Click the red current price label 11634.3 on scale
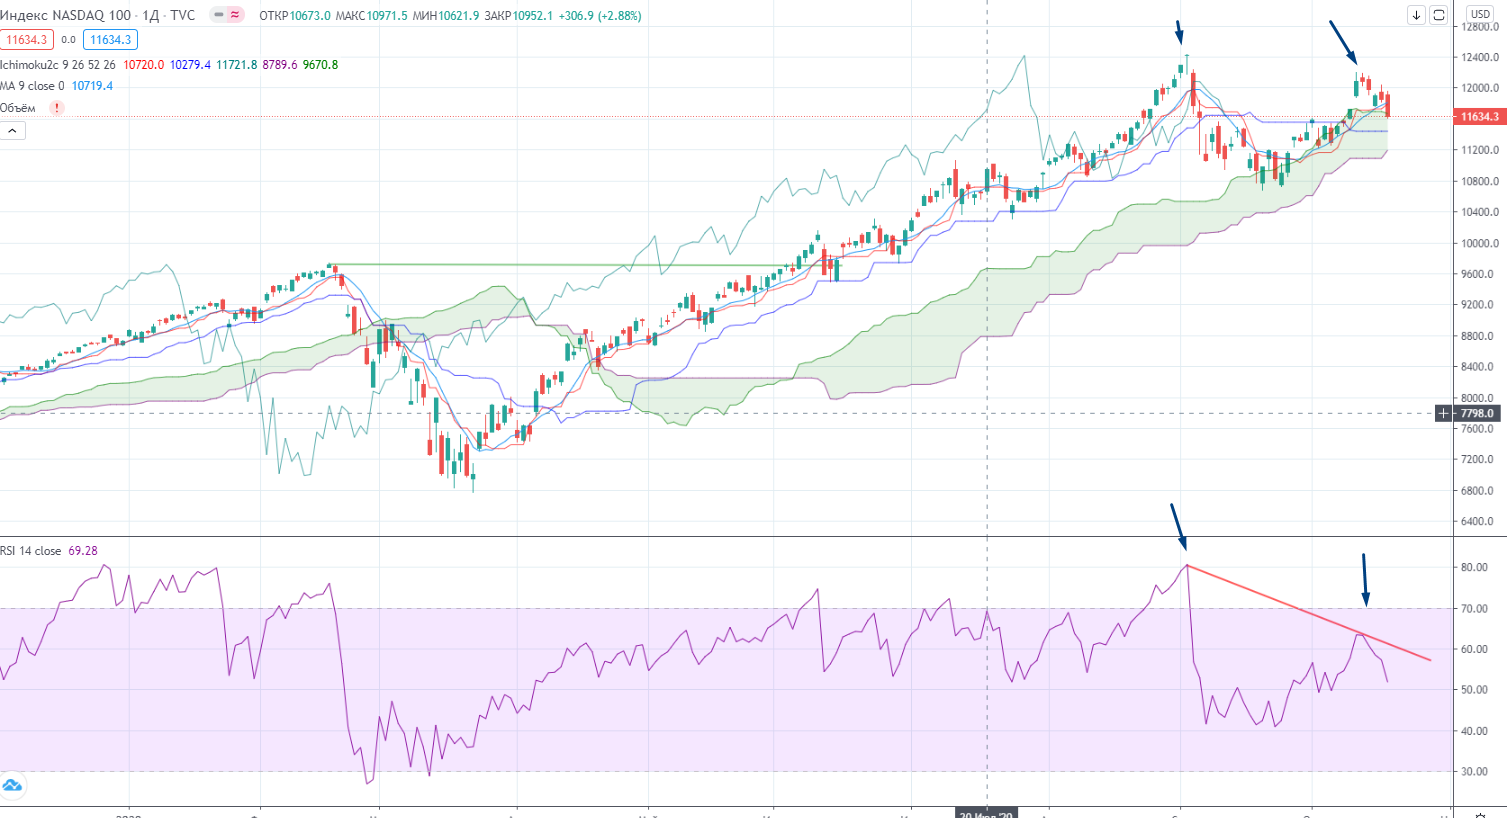1507x818 pixels. point(1480,117)
